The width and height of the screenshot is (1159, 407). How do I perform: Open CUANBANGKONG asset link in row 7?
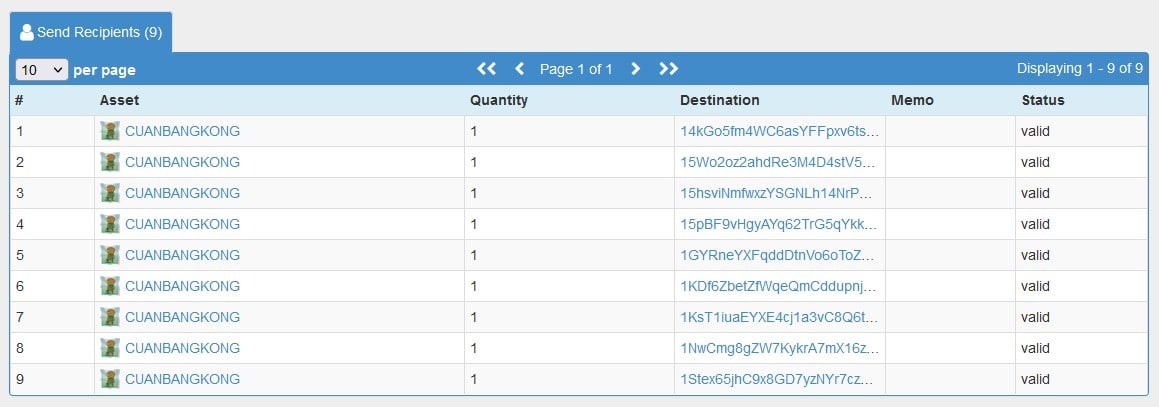[x=183, y=317]
